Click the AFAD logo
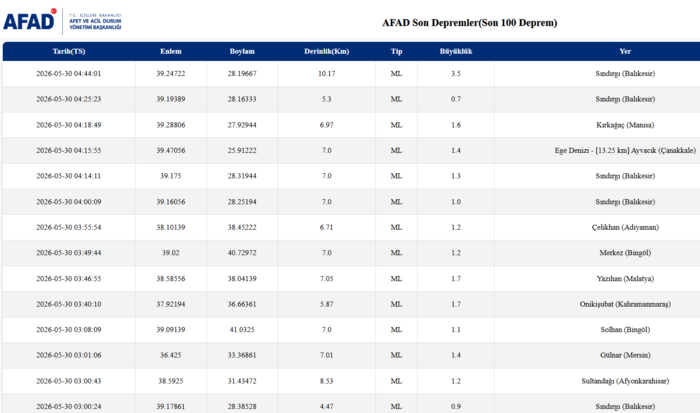 [62, 21]
